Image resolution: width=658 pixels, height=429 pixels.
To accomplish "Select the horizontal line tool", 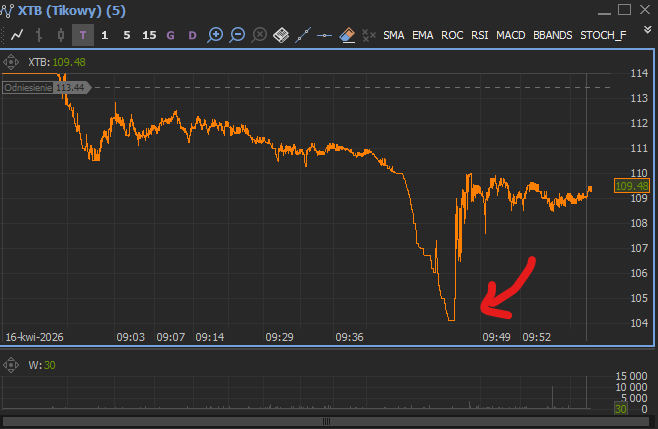I will (x=324, y=36).
